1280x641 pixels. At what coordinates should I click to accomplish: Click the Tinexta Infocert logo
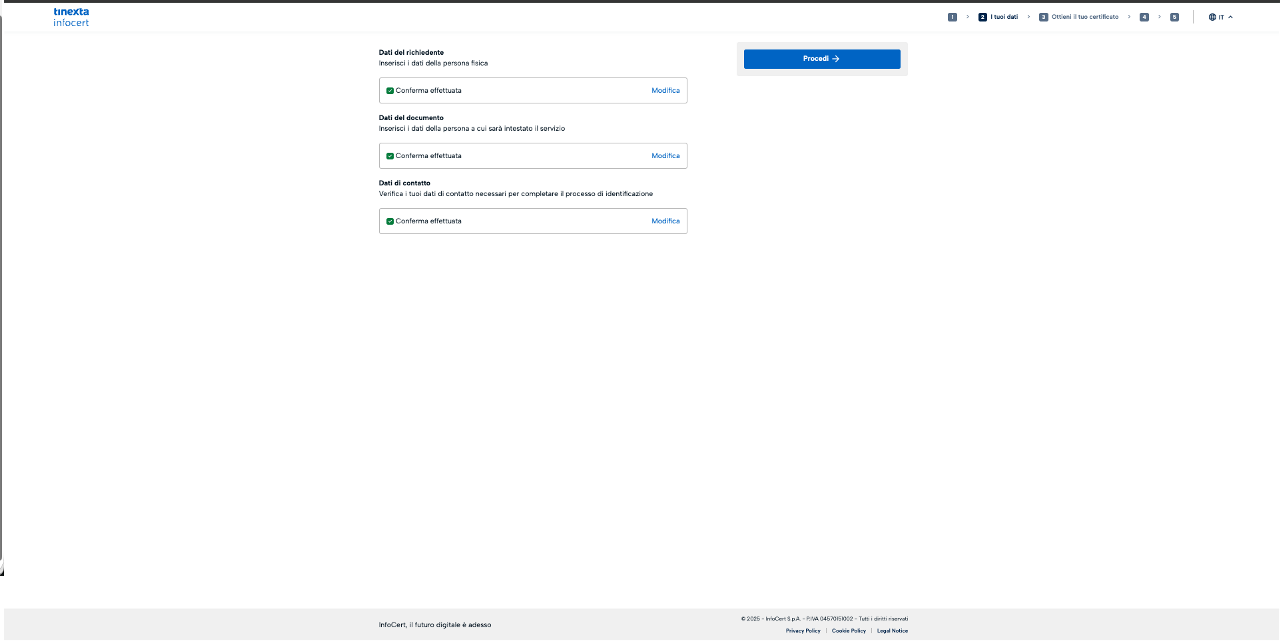coord(71,16)
